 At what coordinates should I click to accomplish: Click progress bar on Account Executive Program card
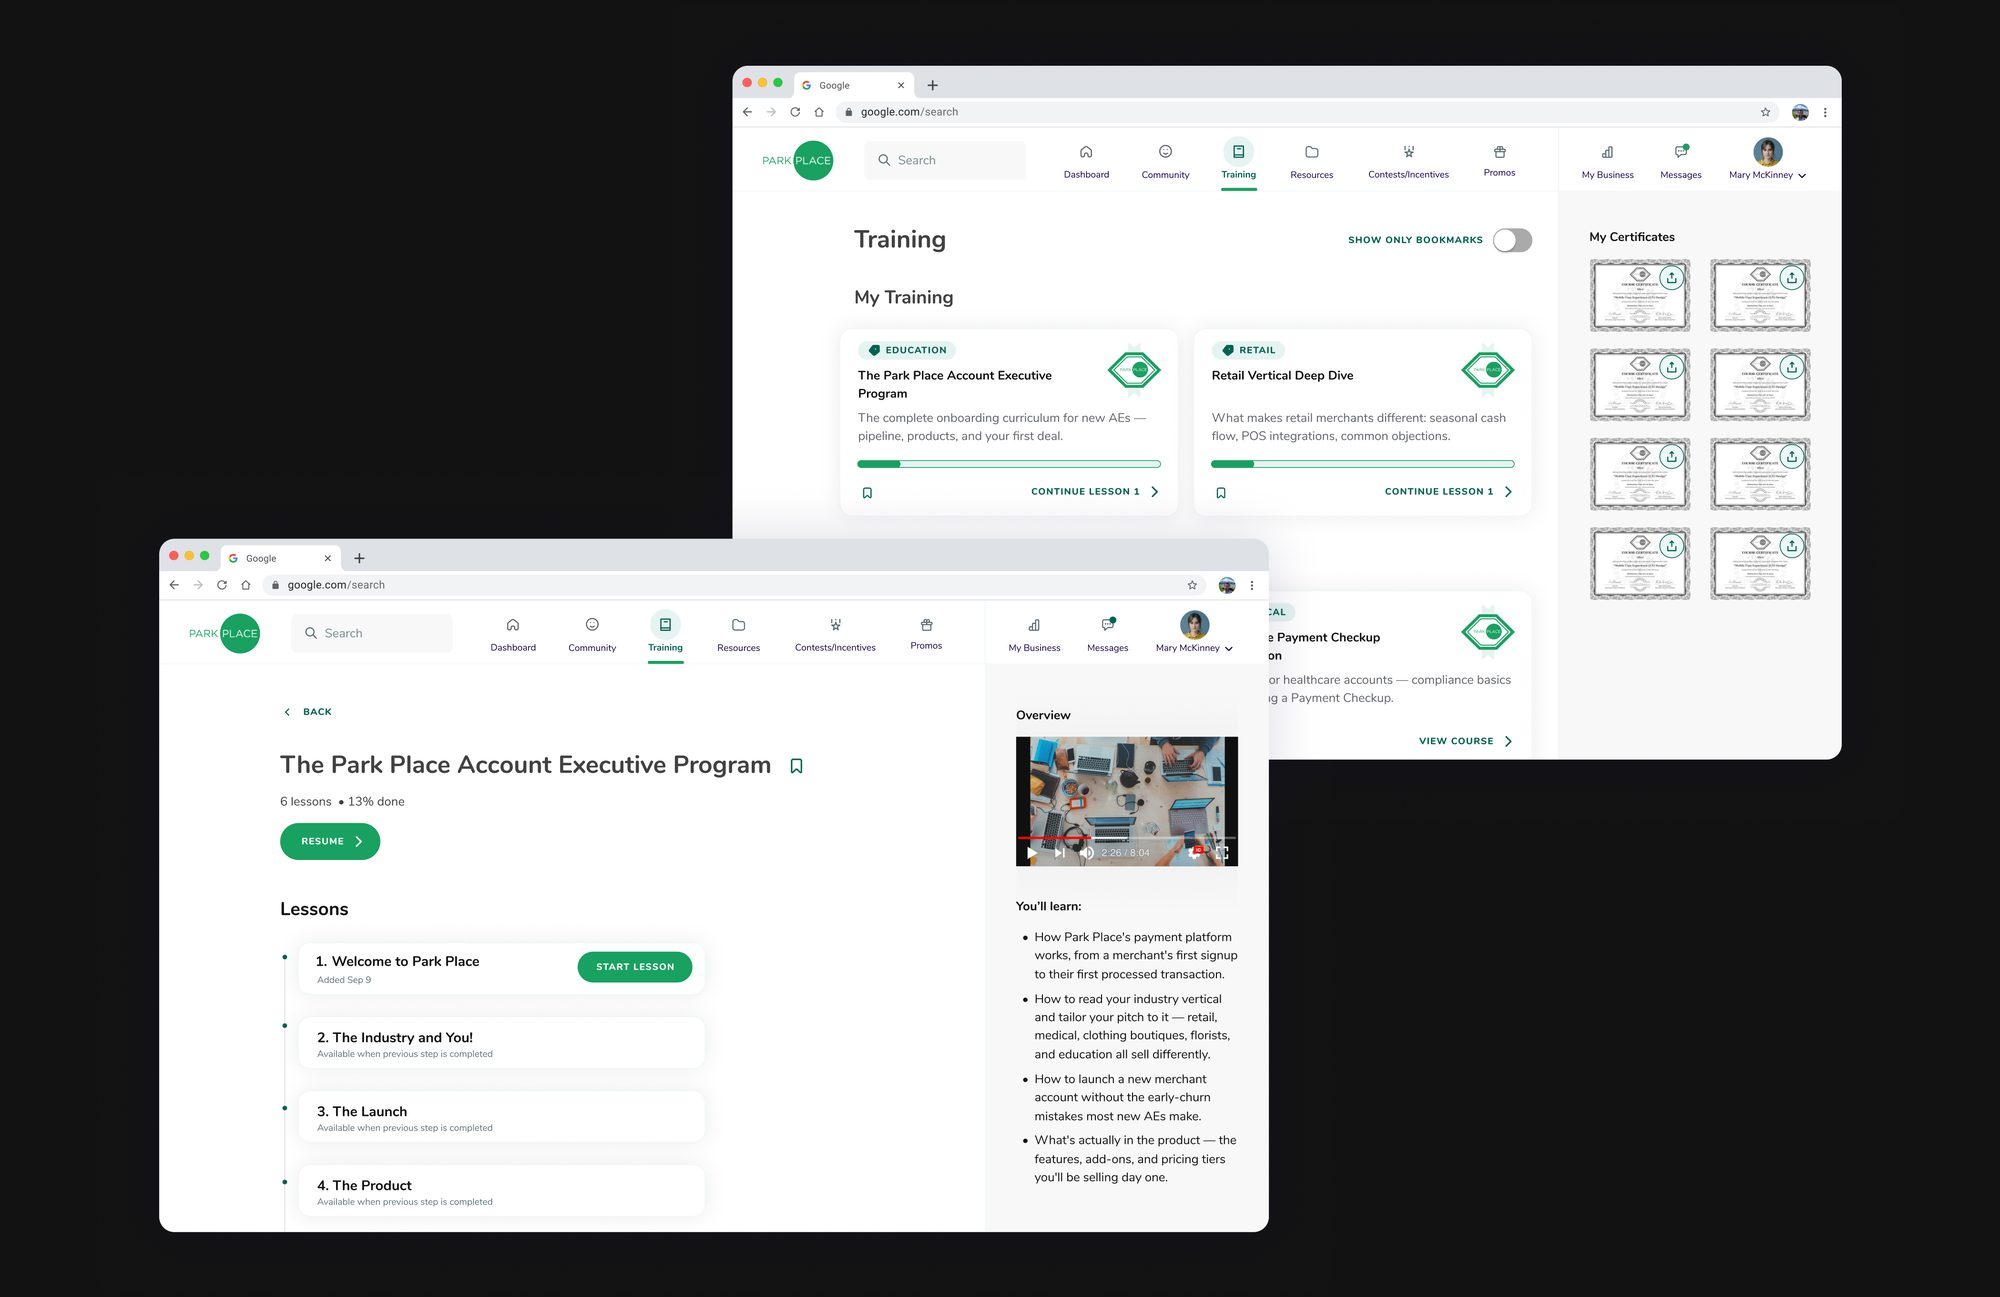coord(1009,464)
